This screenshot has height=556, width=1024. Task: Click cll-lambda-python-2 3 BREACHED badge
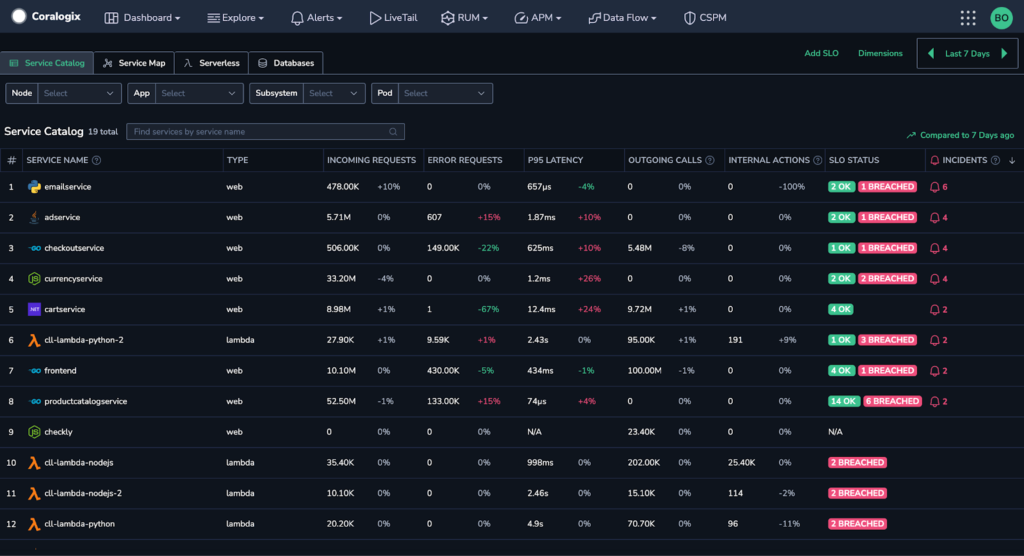pyautogui.click(x=887, y=340)
